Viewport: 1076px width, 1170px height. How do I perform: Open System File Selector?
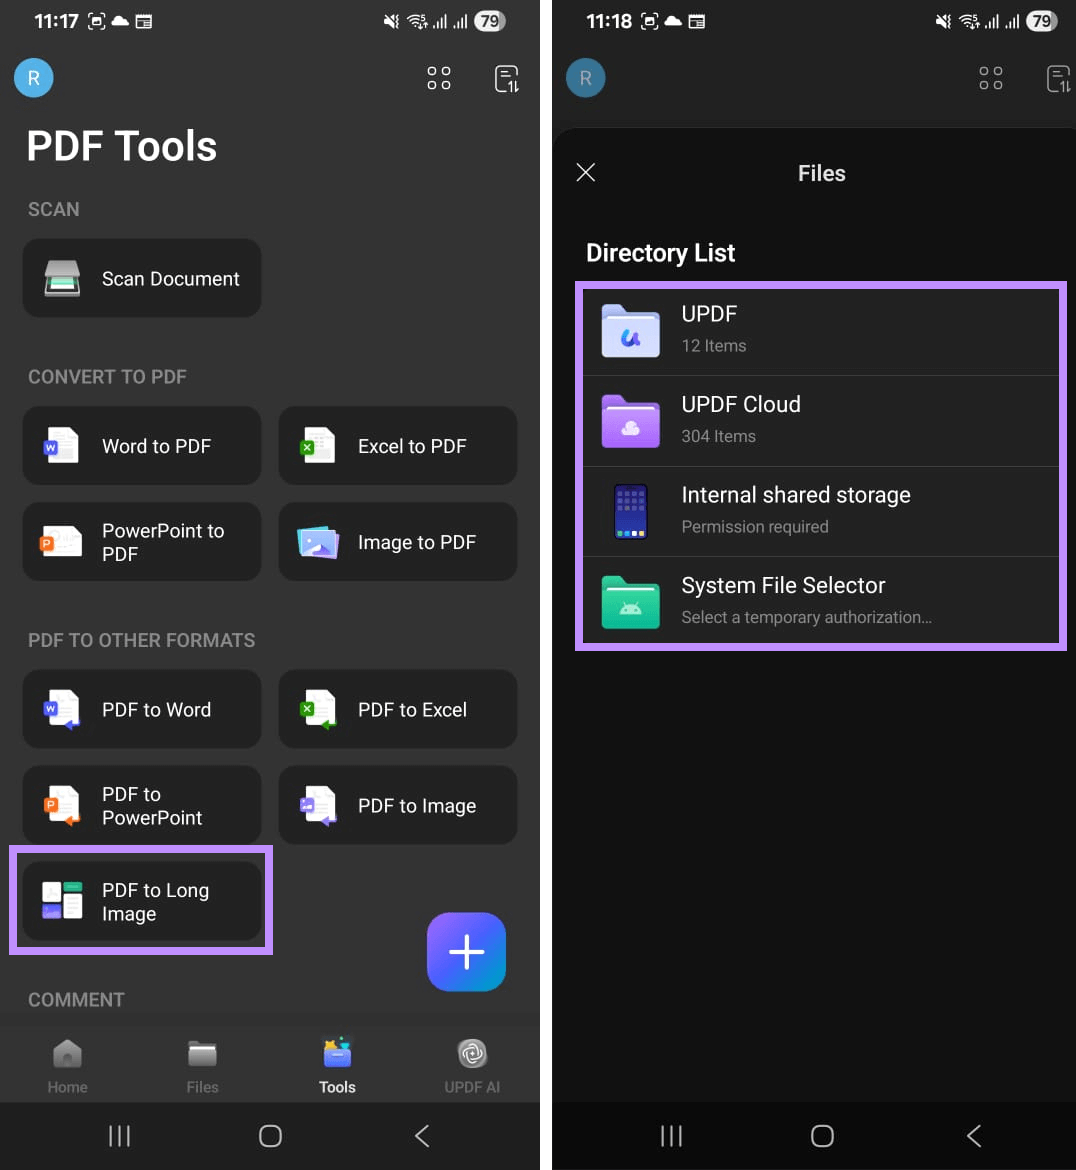[x=821, y=601]
